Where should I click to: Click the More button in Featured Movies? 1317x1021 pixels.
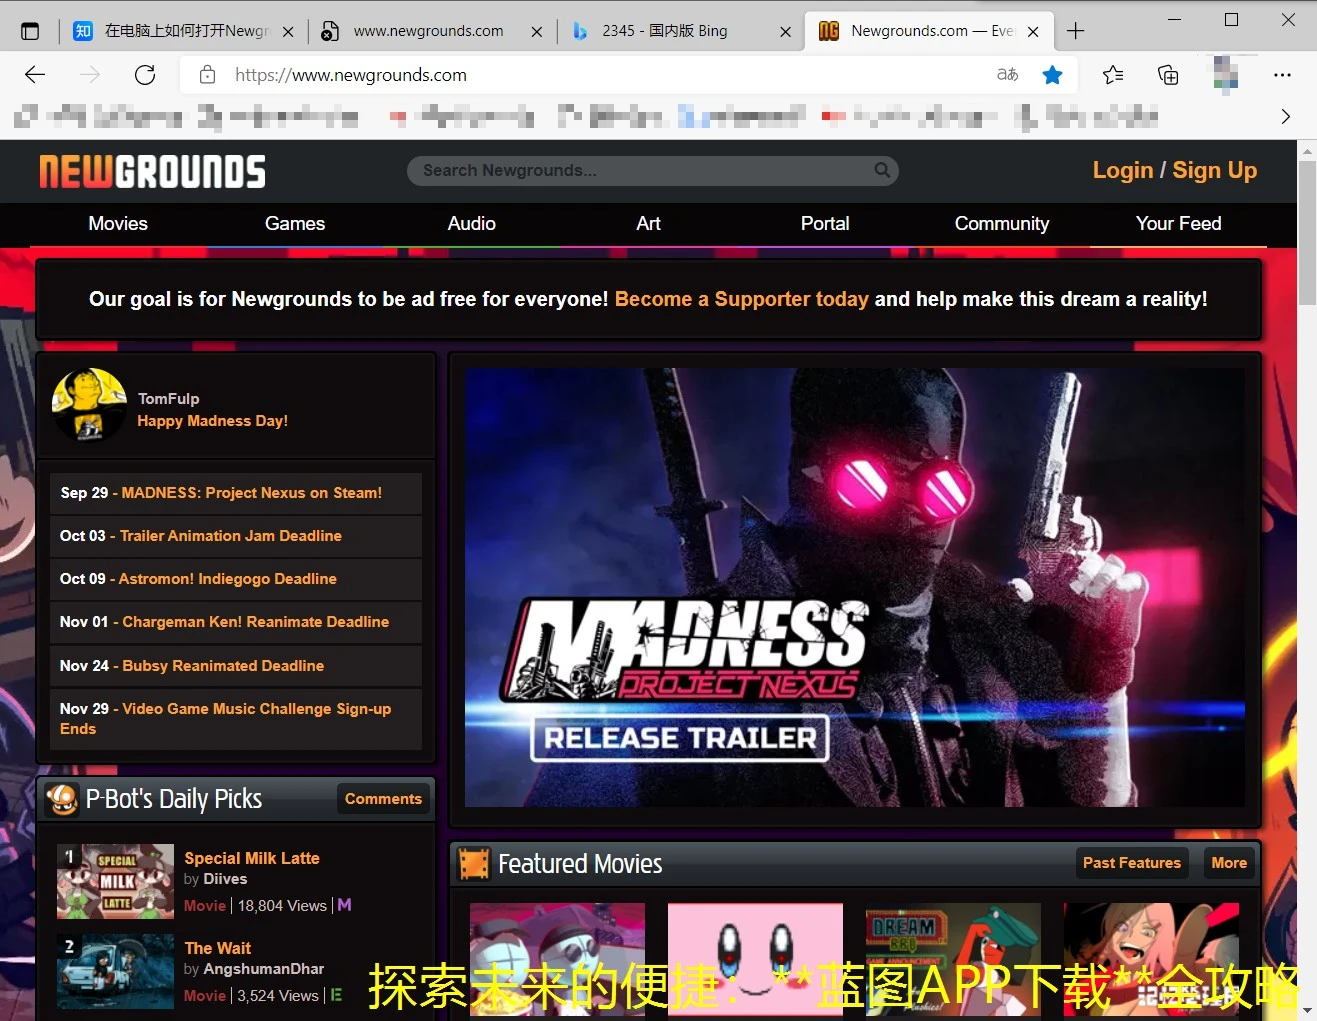coord(1228,863)
